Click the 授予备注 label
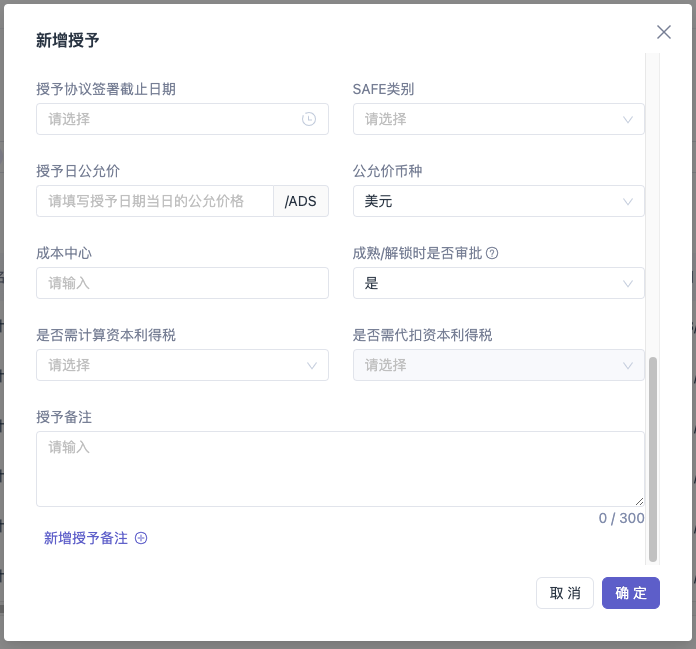696x649 pixels. [x=64, y=417]
